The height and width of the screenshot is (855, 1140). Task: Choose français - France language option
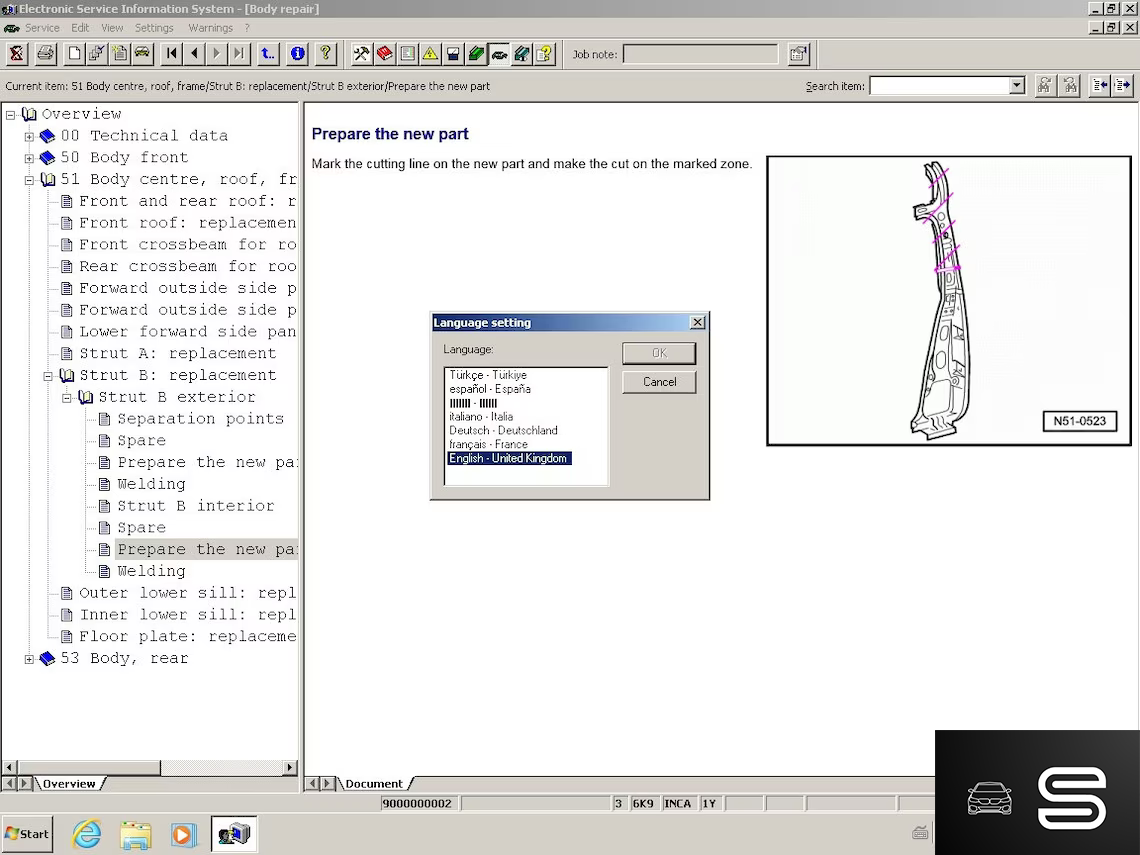coord(488,445)
